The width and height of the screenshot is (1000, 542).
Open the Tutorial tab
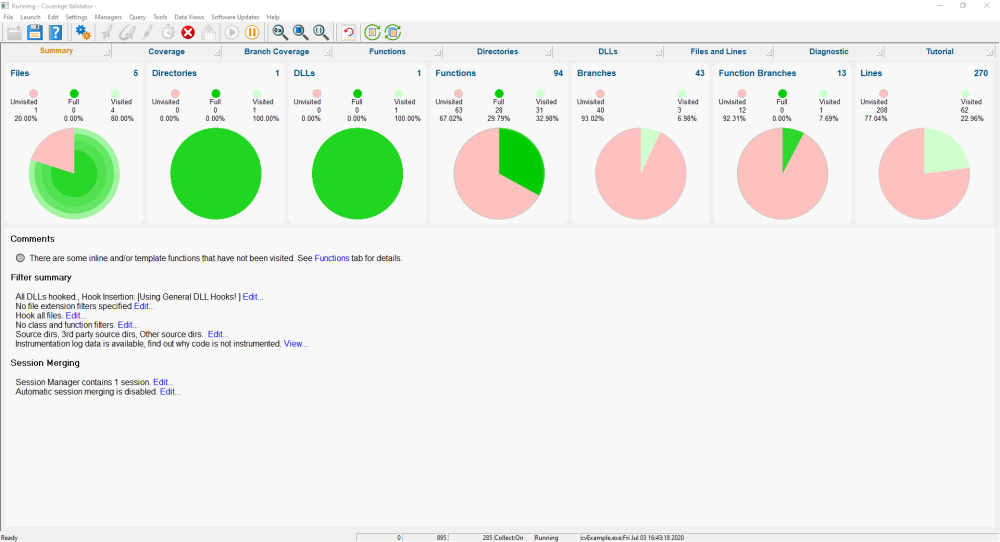pos(939,52)
